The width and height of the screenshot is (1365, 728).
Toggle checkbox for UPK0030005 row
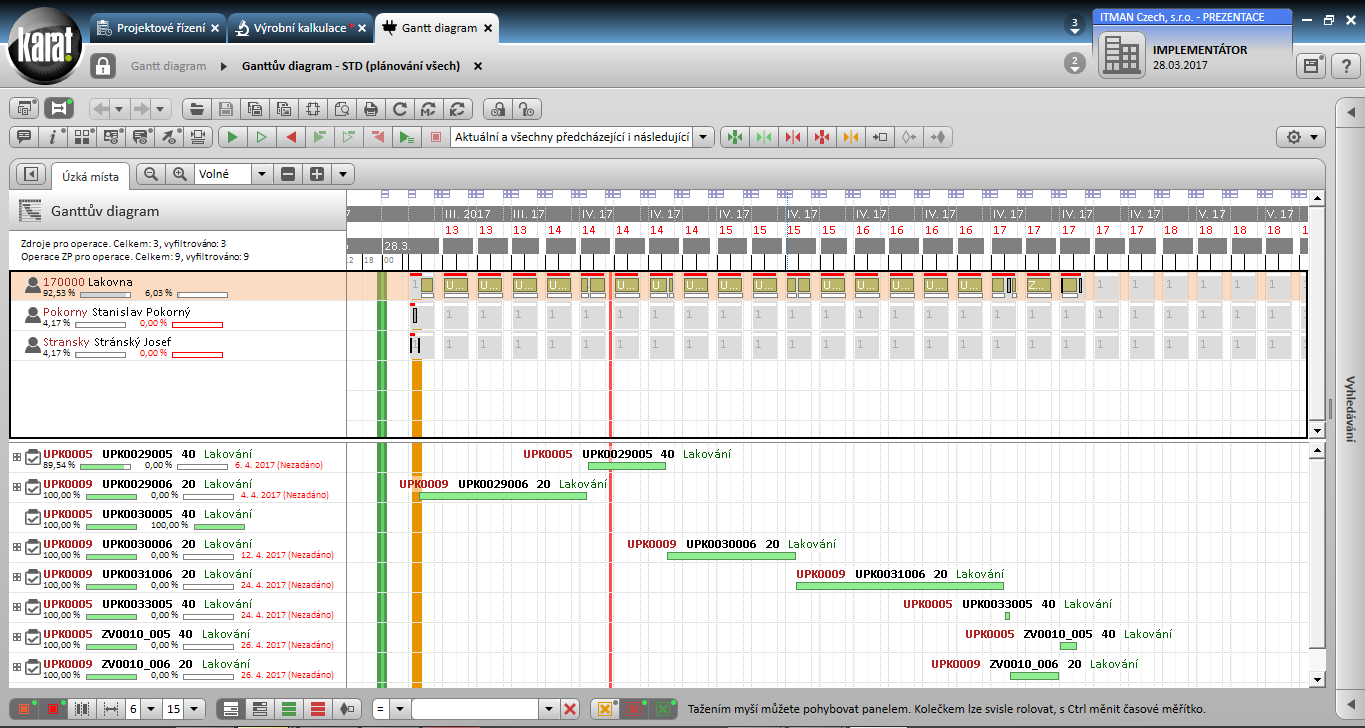pyautogui.click(x=33, y=517)
